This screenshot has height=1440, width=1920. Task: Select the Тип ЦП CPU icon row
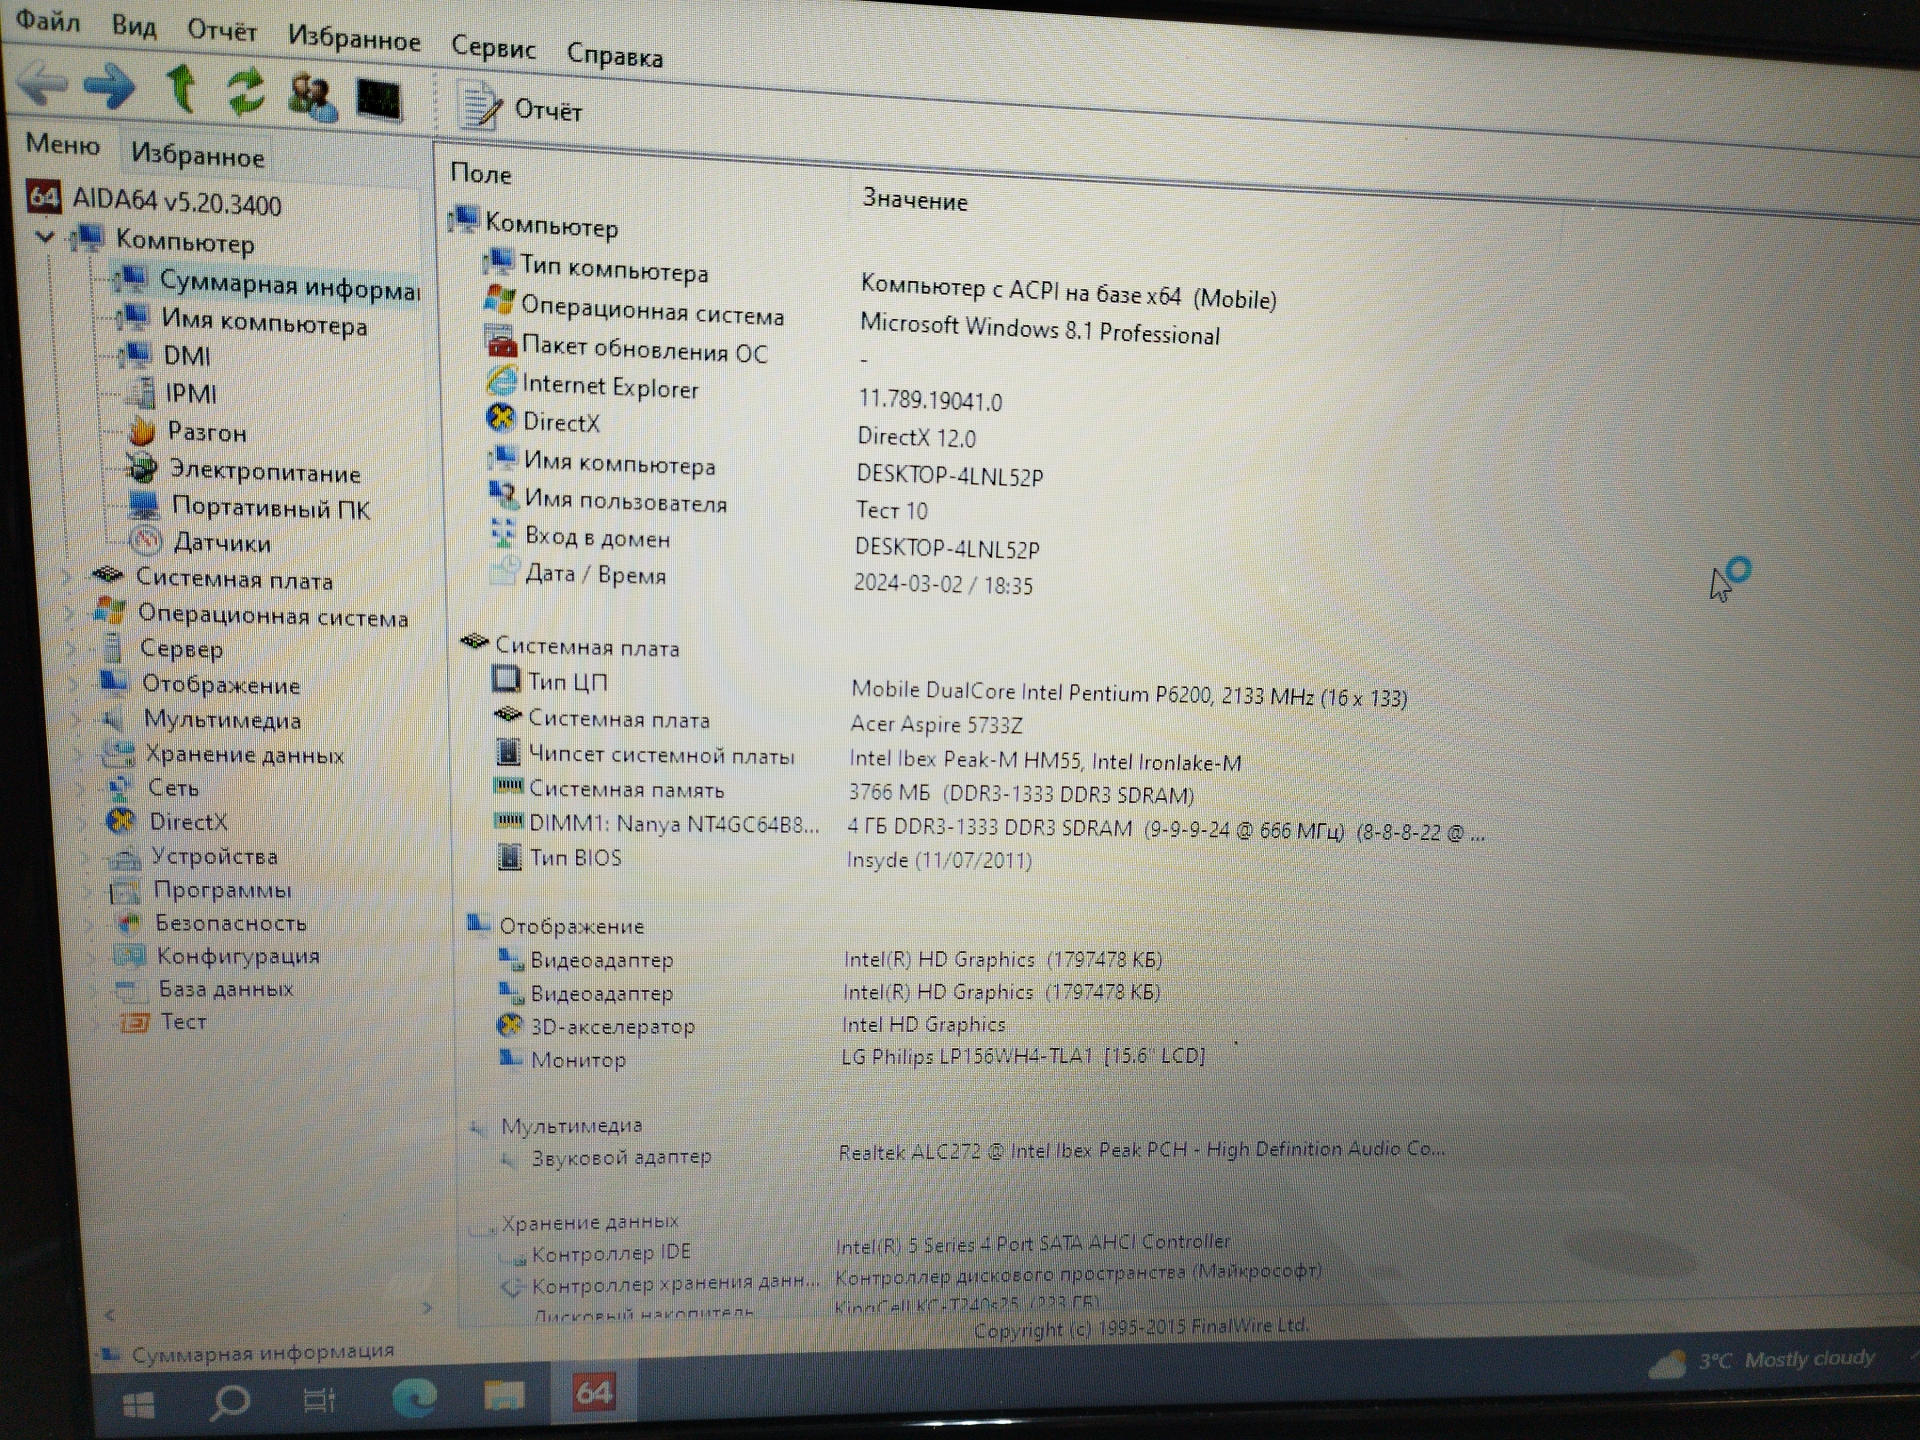[x=550, y=681]
